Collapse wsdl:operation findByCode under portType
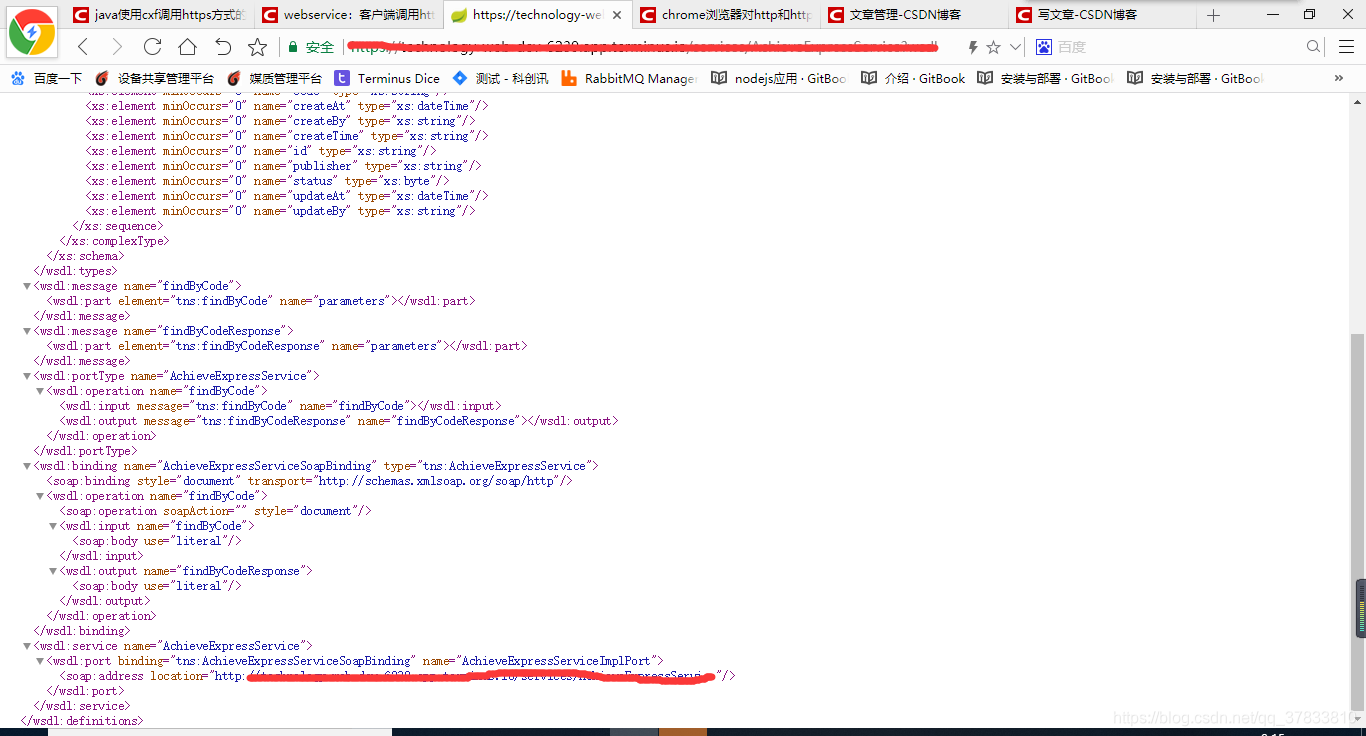Image resolution: width=1366 pixels, height=736 pixels. point(40,391)
